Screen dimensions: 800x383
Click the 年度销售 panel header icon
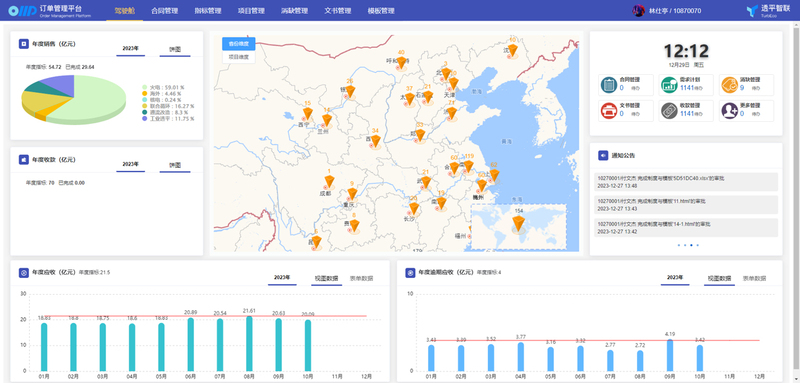point(23,44)
